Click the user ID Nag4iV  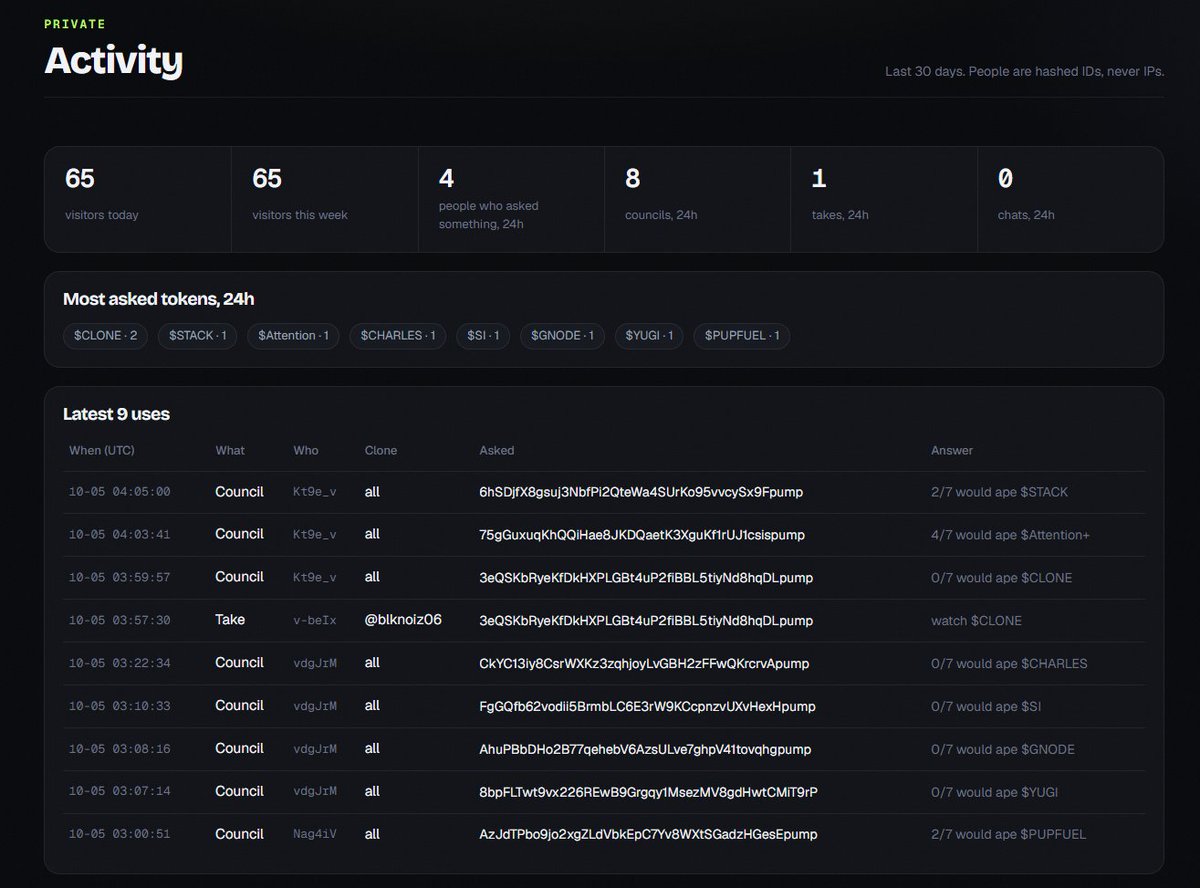(x=315, y=835)
